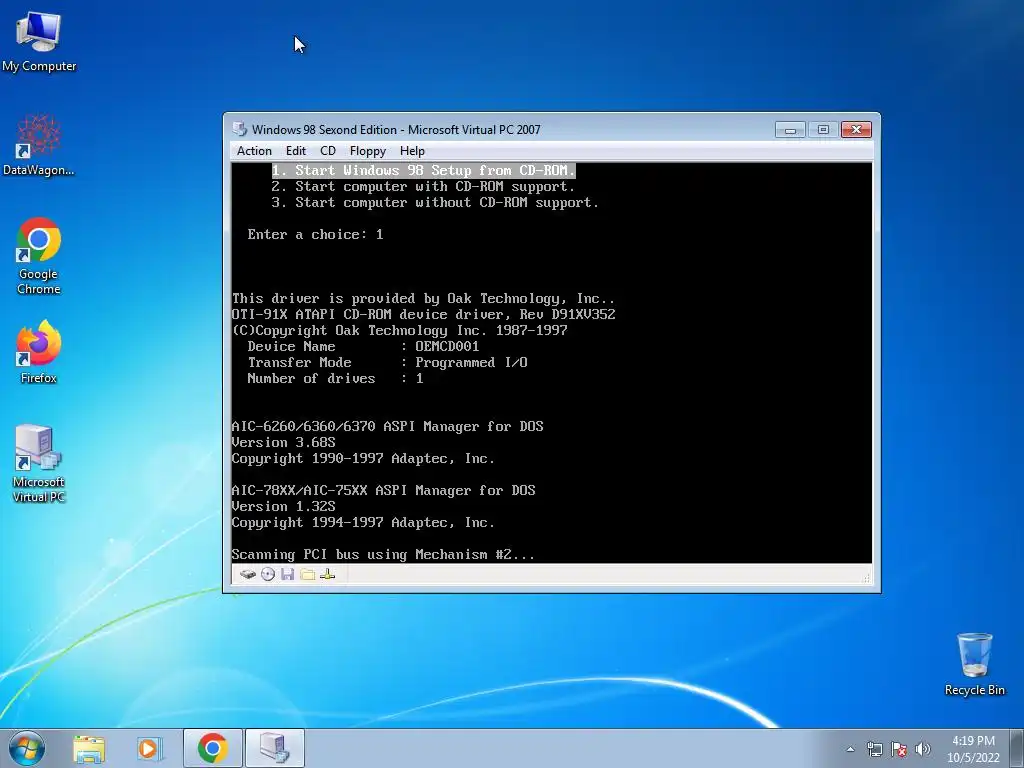Open the Windows Start menu

coord(26,748)
